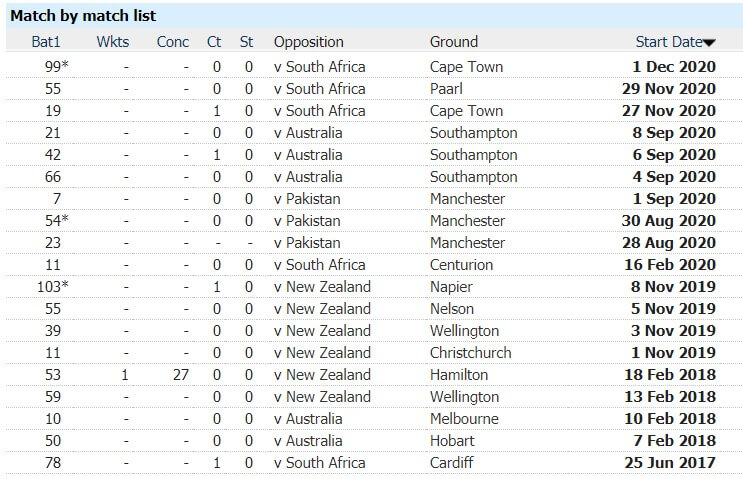The width and height of the screenshot is (743, 479).
Task: Sort by the Wkts column header
Action: 113,42
